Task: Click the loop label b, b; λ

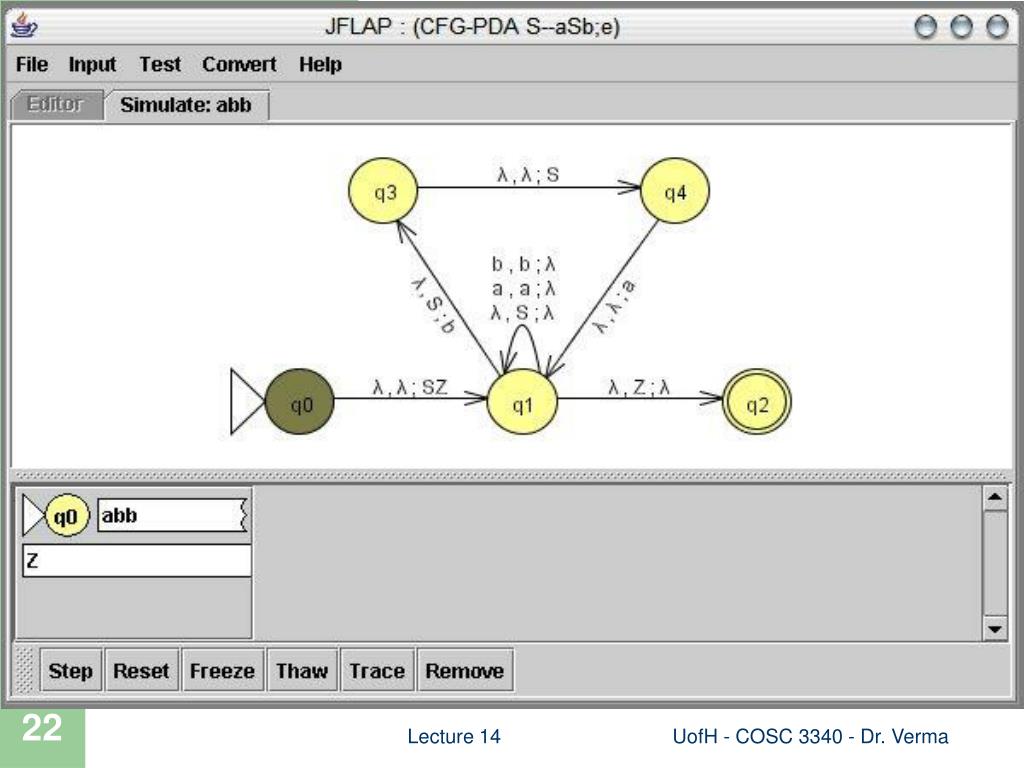Action: point(523,264)
